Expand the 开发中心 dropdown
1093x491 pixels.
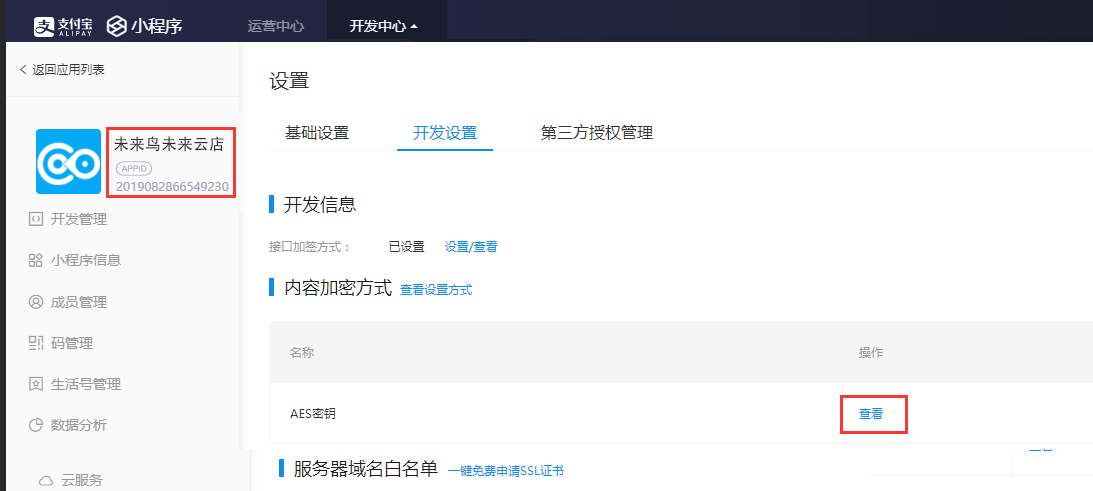383,27
